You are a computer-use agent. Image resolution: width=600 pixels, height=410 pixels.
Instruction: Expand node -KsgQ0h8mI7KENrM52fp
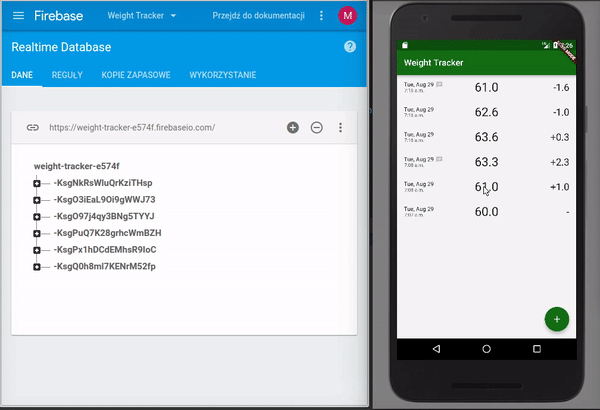click(x=37, y=267)
